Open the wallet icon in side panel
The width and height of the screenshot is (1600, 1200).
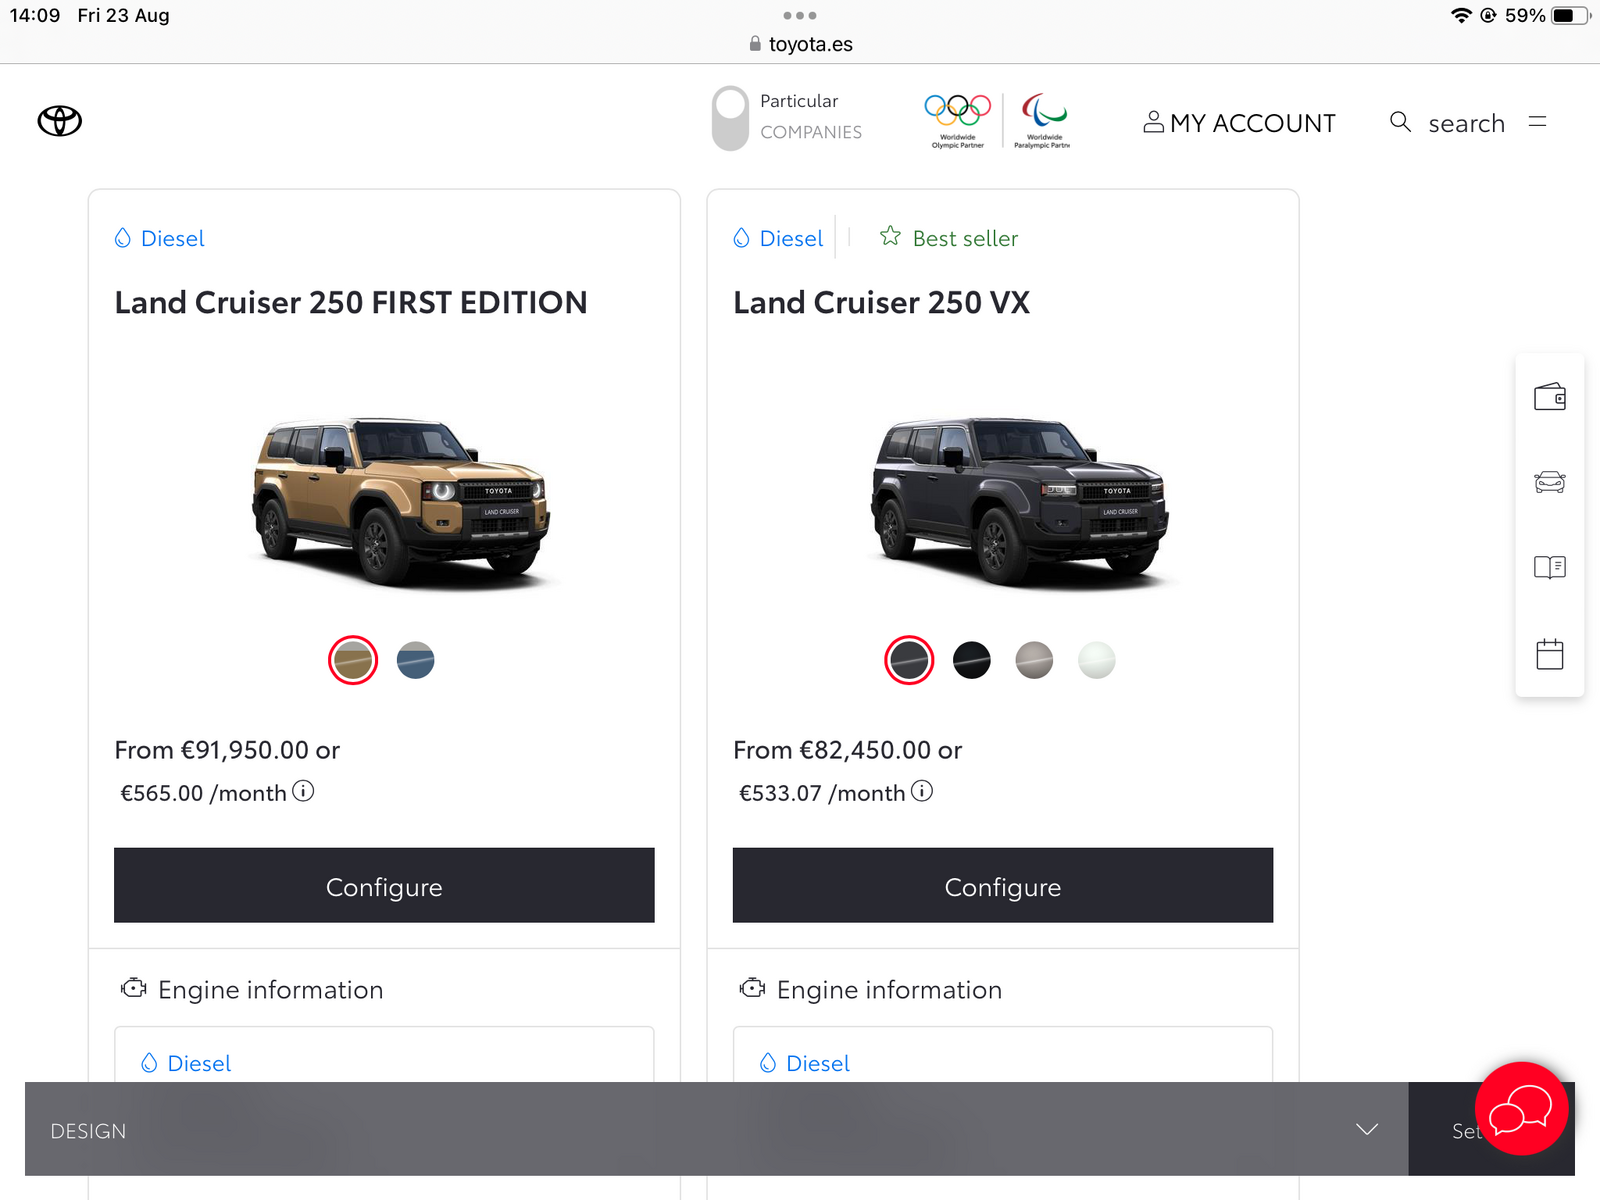[x=1549, y=397]
